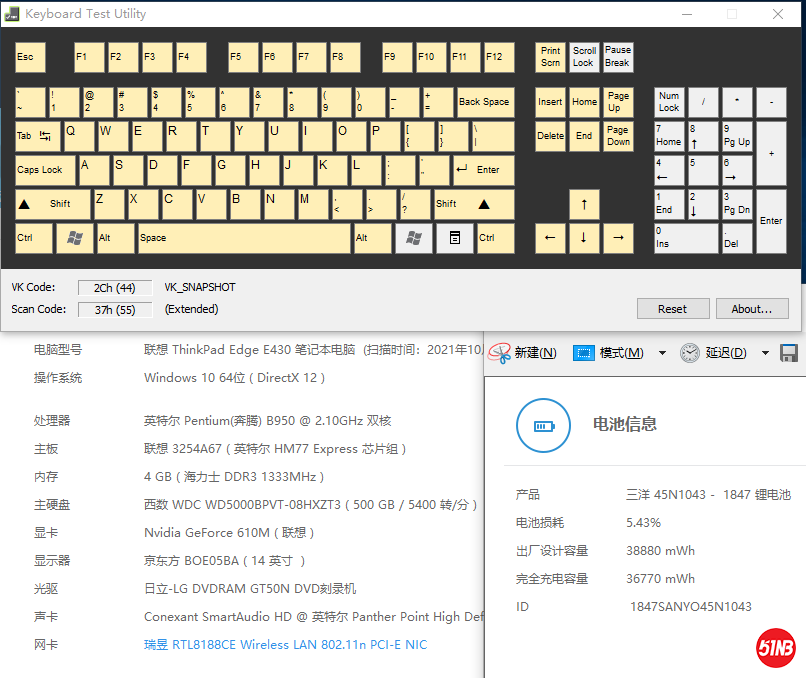The image size is (806, 678).
Task: Toggle the Caps Lock key
Action: [45, 170]
